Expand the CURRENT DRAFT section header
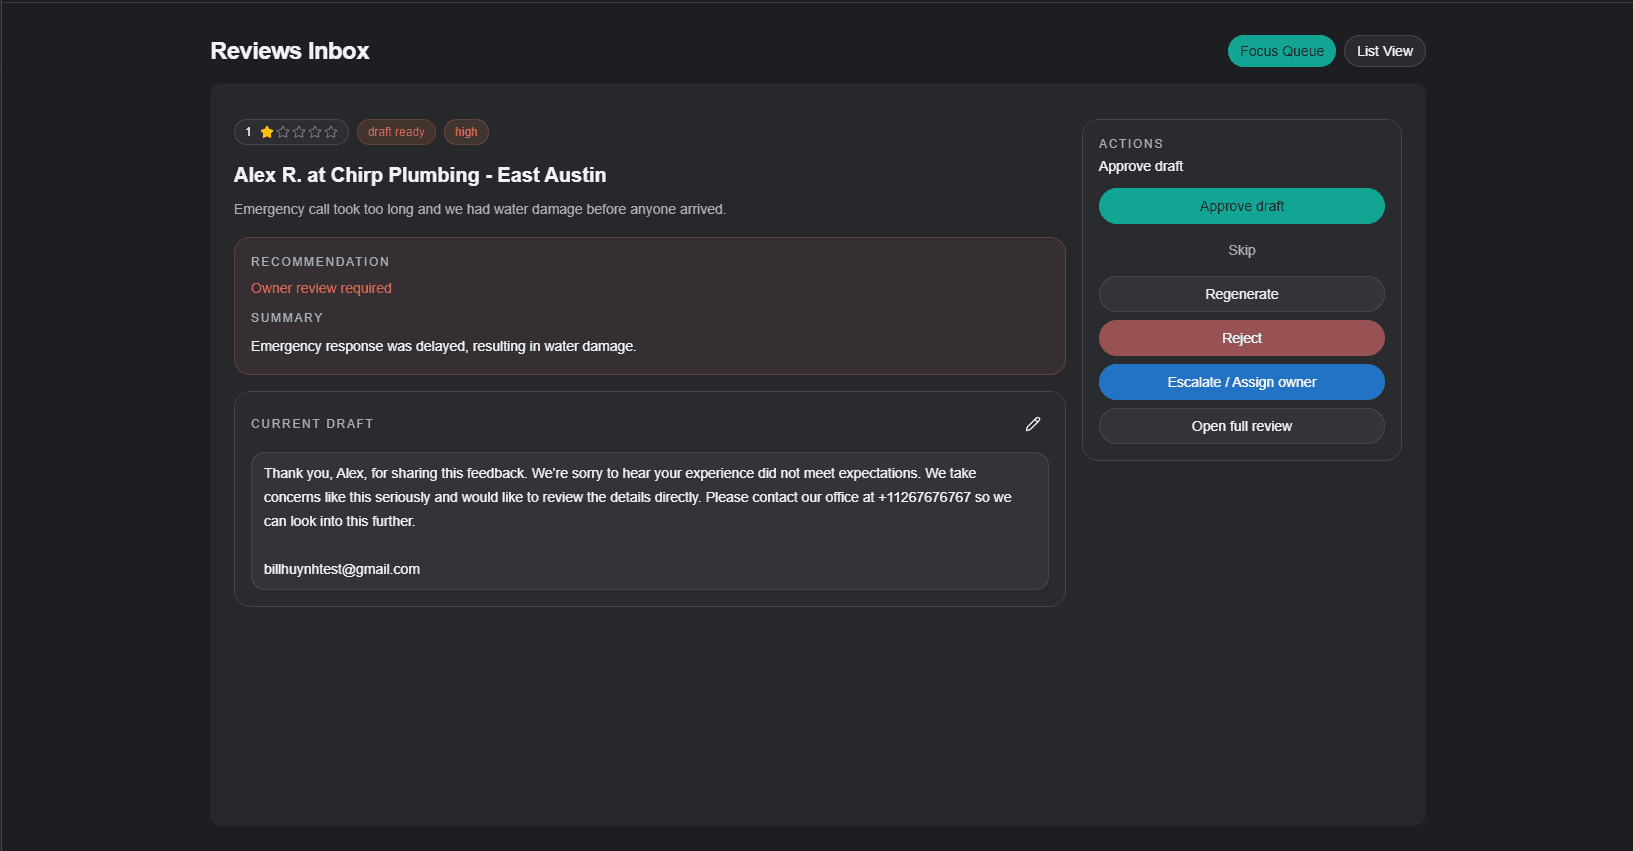 [312, 423]
